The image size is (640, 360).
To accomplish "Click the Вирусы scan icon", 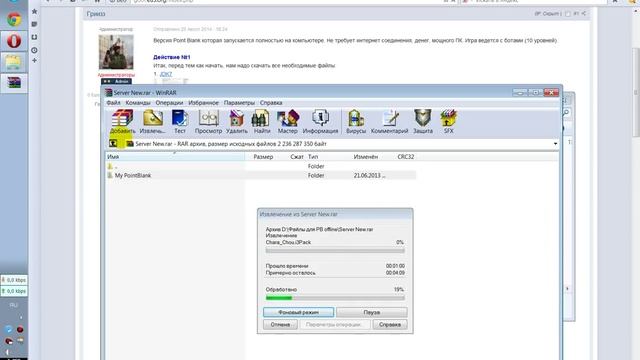I will [x=356, y=122].
